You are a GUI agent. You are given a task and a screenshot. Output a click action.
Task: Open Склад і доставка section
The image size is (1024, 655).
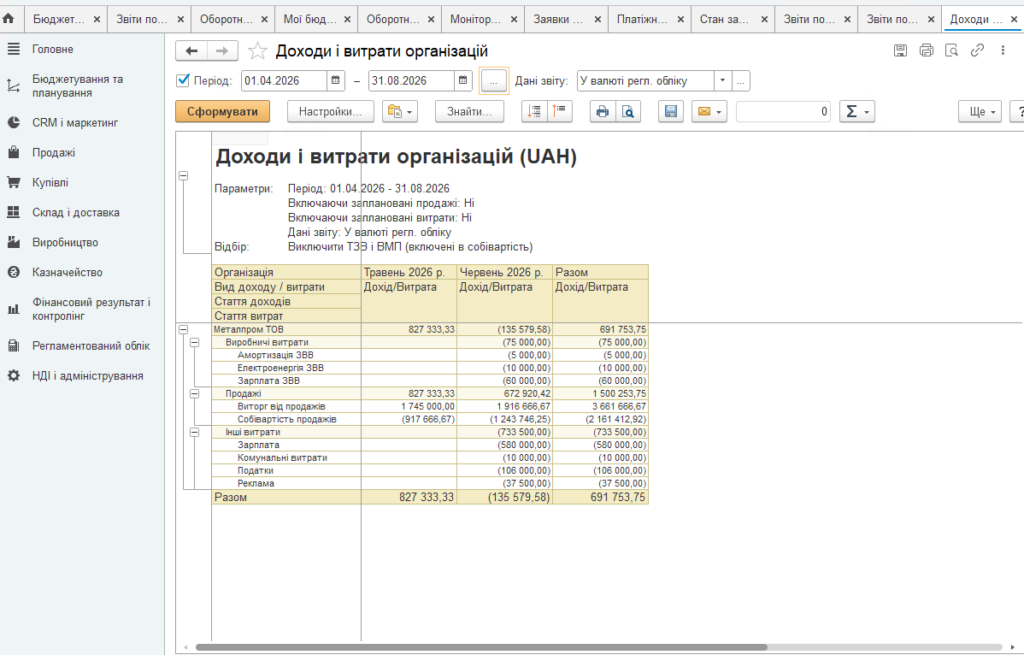76,212
